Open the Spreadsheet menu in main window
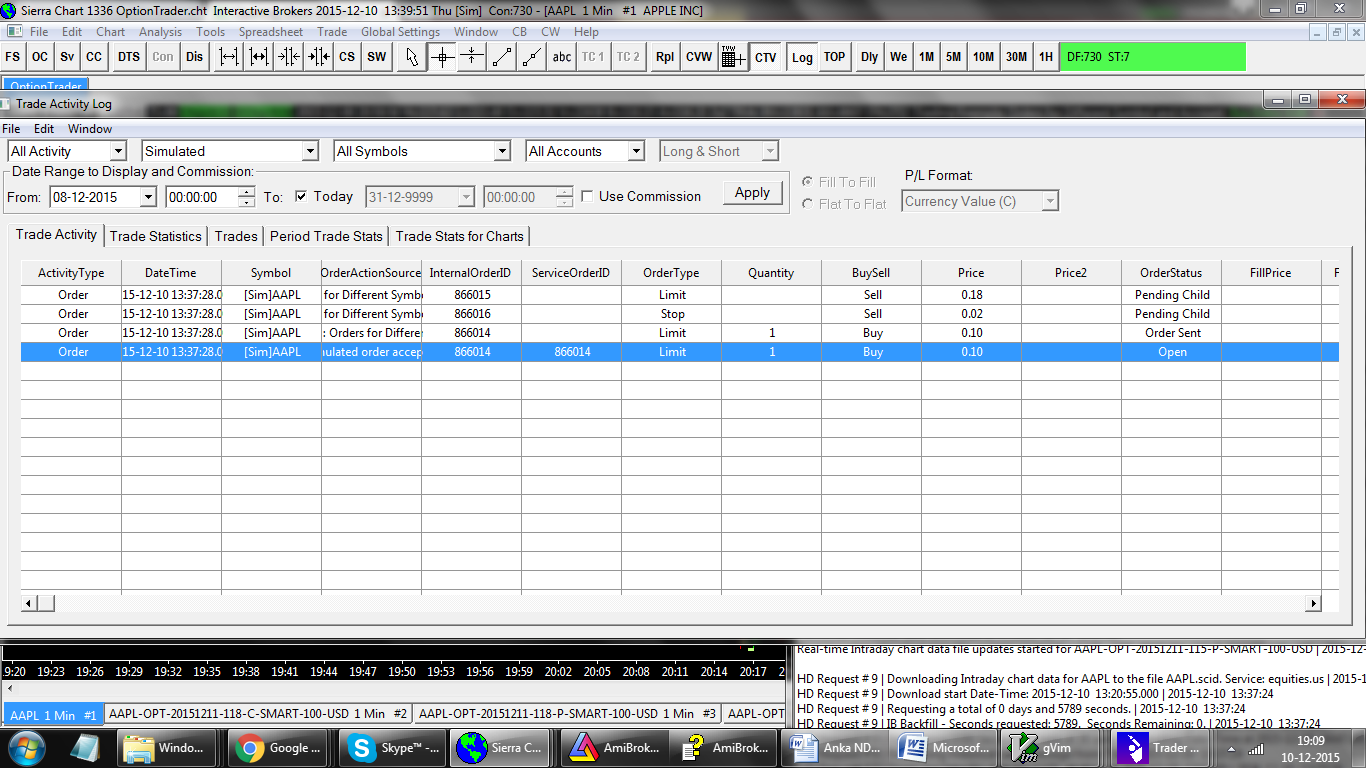1366x768 pixels. (271, 32)
